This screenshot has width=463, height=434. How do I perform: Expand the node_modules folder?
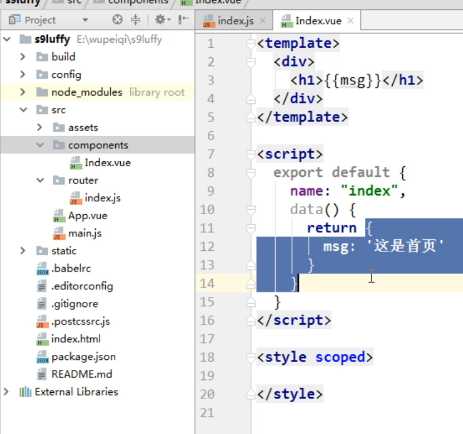coord(23,92)
